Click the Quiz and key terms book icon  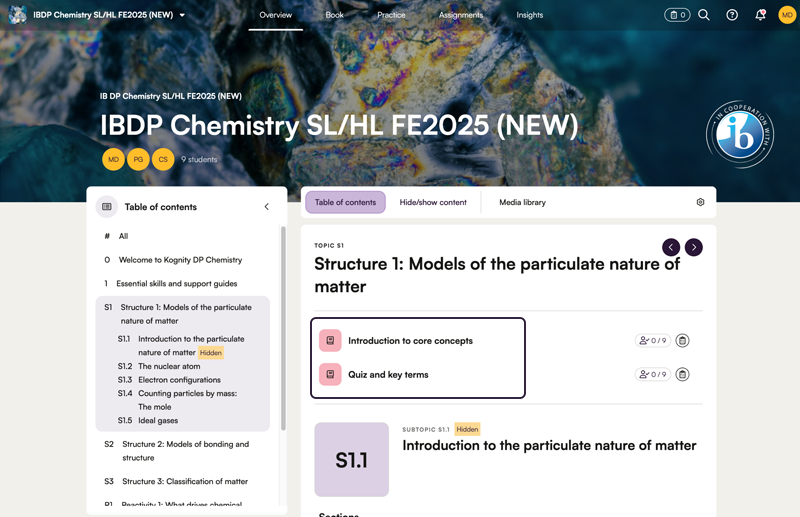(x=330, y=375)
